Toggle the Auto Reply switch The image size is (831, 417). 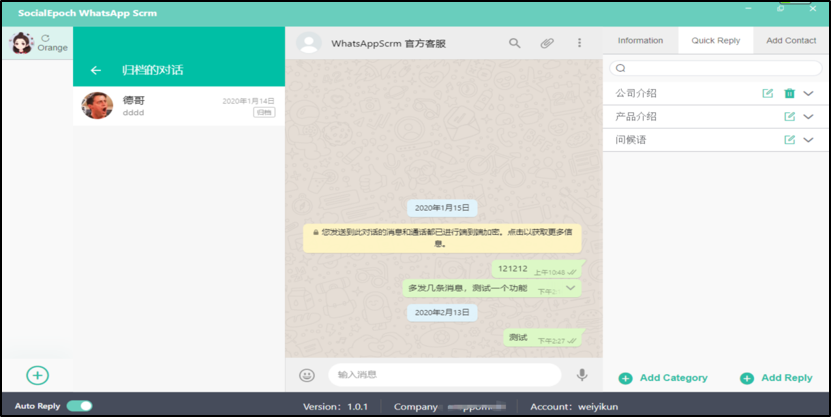point(79,406)
